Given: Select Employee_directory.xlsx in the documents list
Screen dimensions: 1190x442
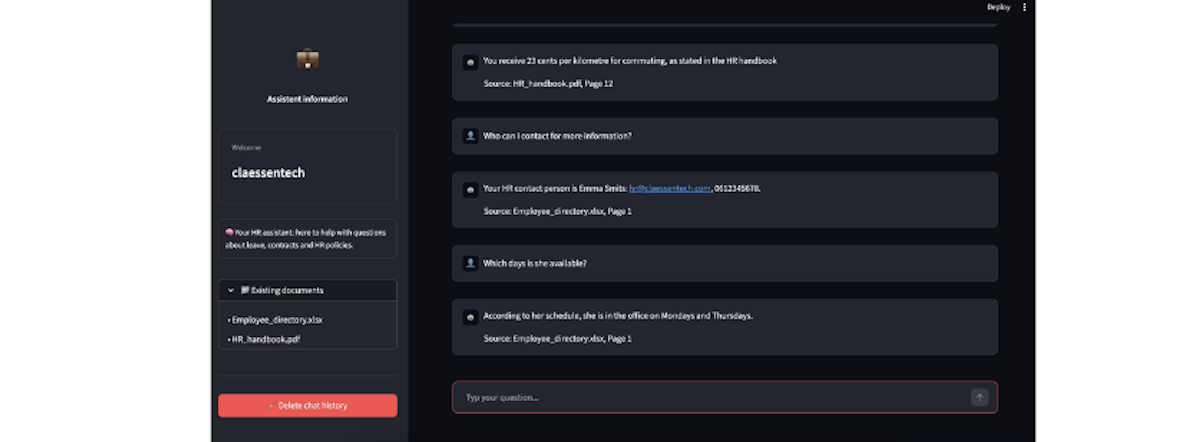Looking at the screenshot, I should point(277,320).
